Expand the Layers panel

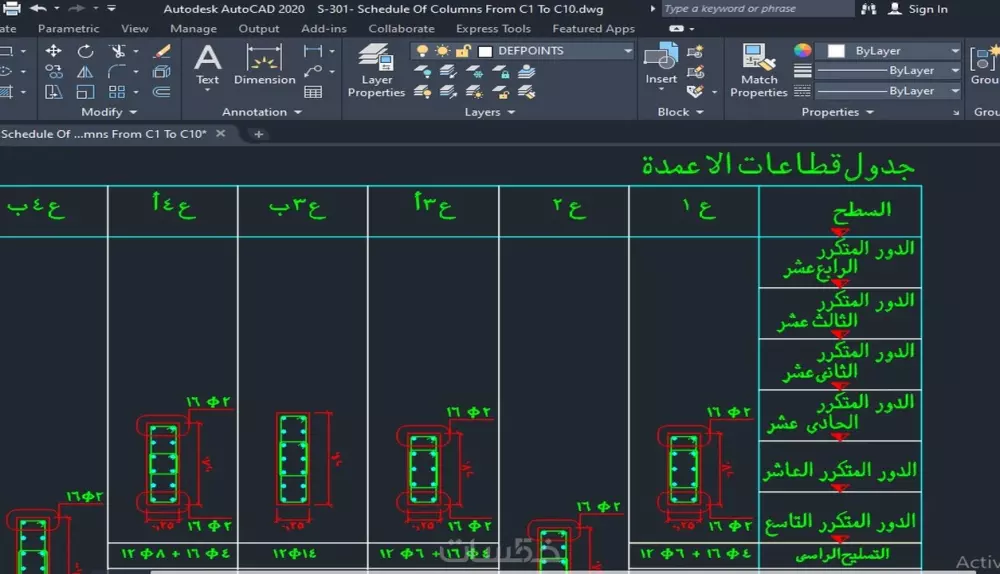490,112
